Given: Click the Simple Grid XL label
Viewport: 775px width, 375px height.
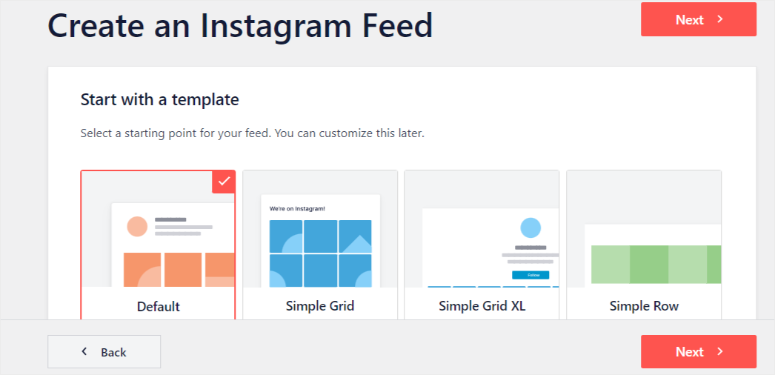Looking at the screenshot, I should [482, 306].
